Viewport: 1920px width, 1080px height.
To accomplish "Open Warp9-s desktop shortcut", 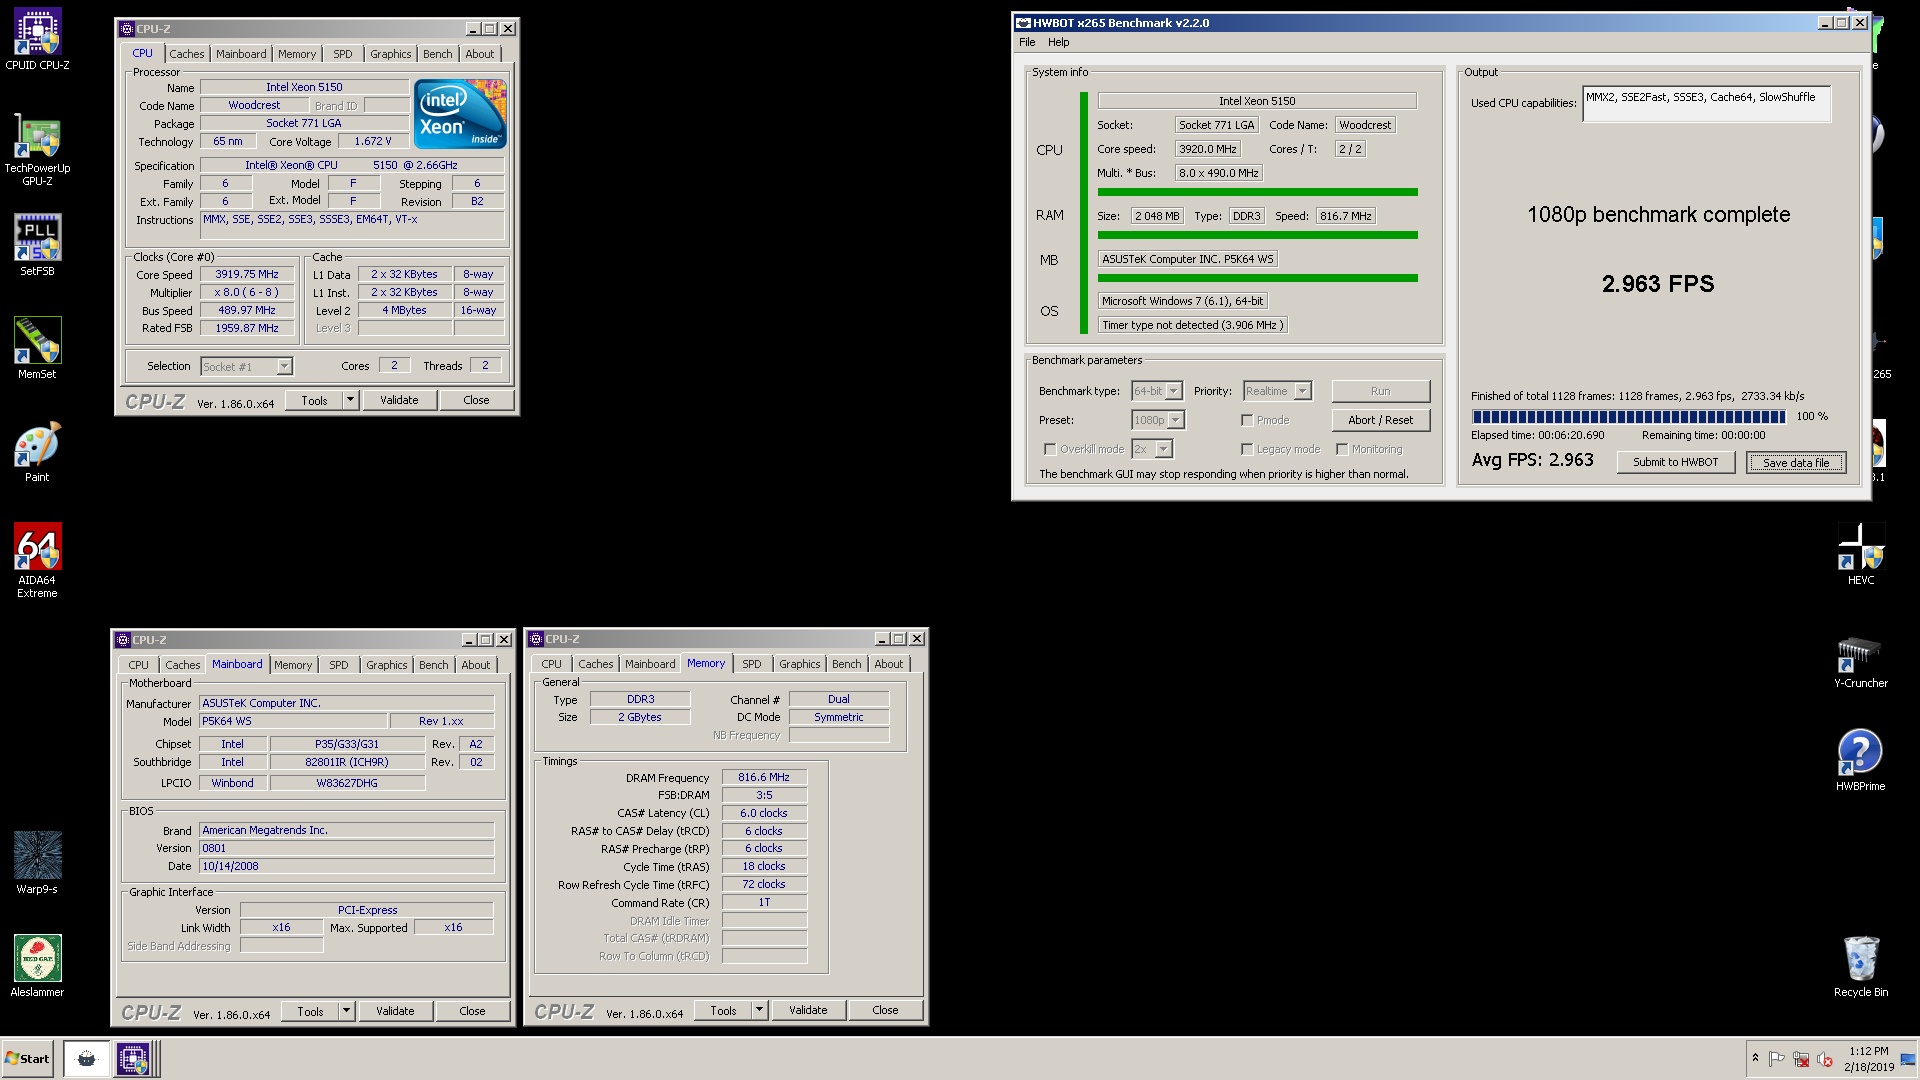I will coord(37,863).
